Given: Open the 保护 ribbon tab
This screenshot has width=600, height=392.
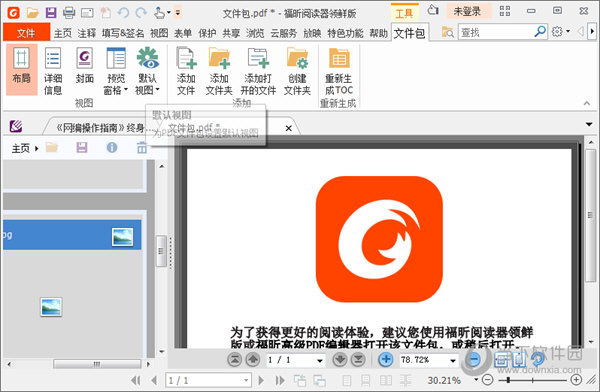Looking at the screenshot, I should [x=207, y=33].
